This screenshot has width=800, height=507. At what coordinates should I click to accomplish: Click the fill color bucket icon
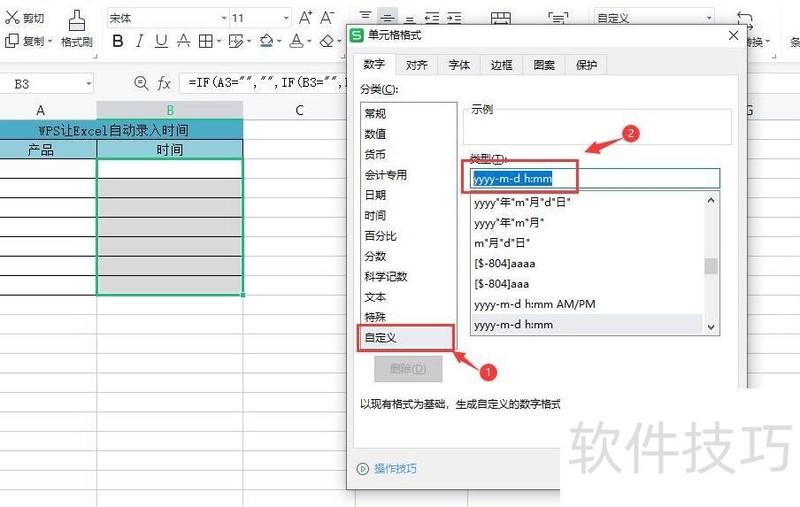266,41
